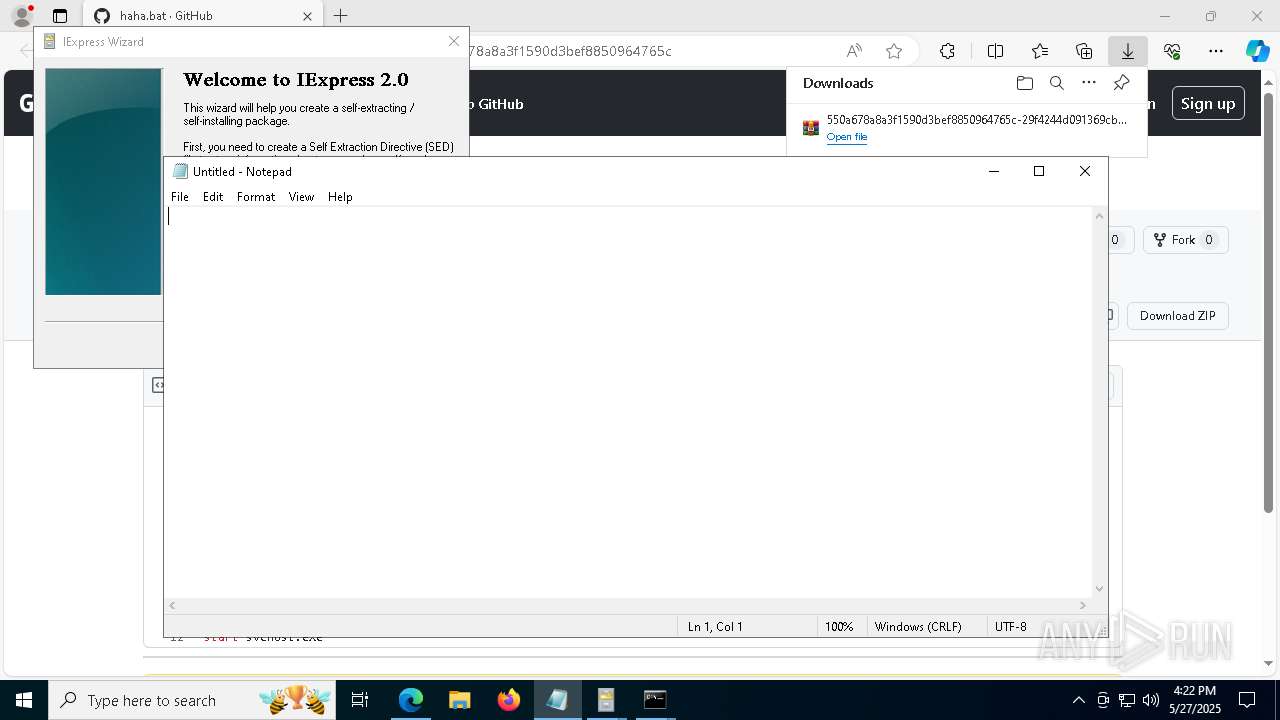Open the Copilot icon in Edge
The image size is (1280, 720).
tap(1258, 51)
